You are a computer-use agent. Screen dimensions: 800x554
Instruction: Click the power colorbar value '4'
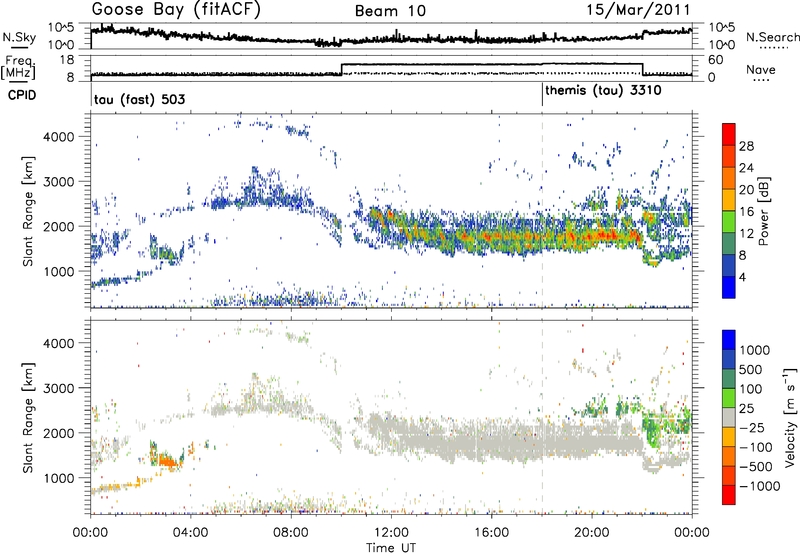point(742,277)
